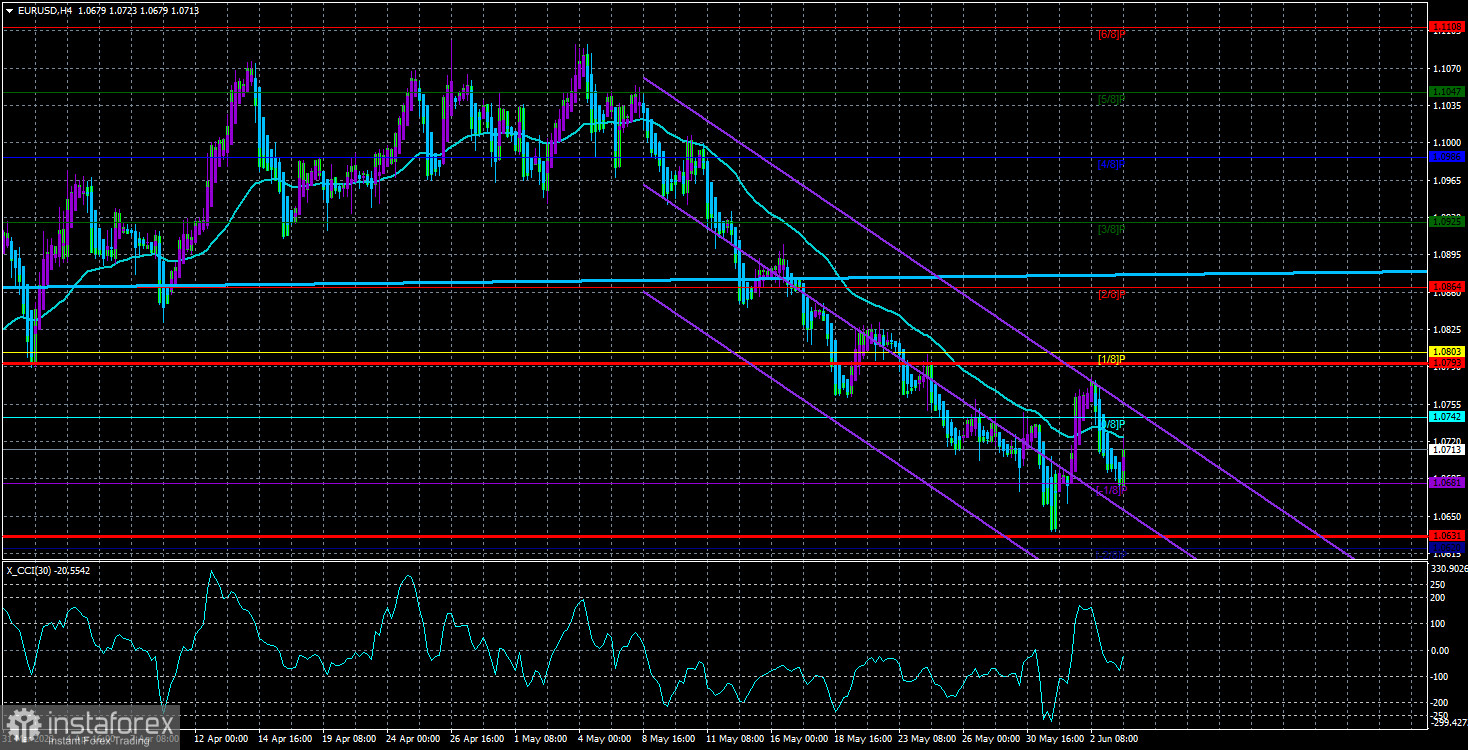Select the [3/8]P Murrey level label
1468x750 pixels.
(x=1111, y=229)
